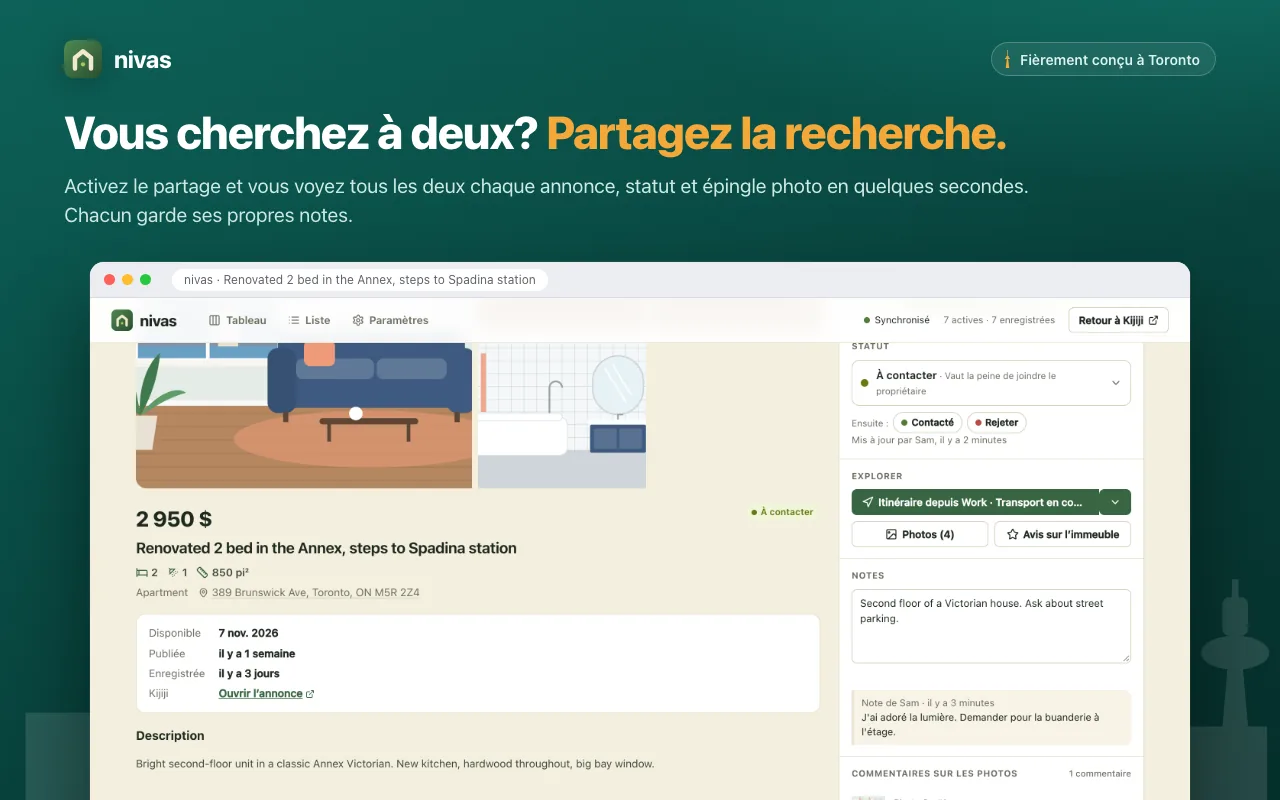Screen dimensions: 1280x800
Task: Switch to the Liste view
Action: [309, 320]
